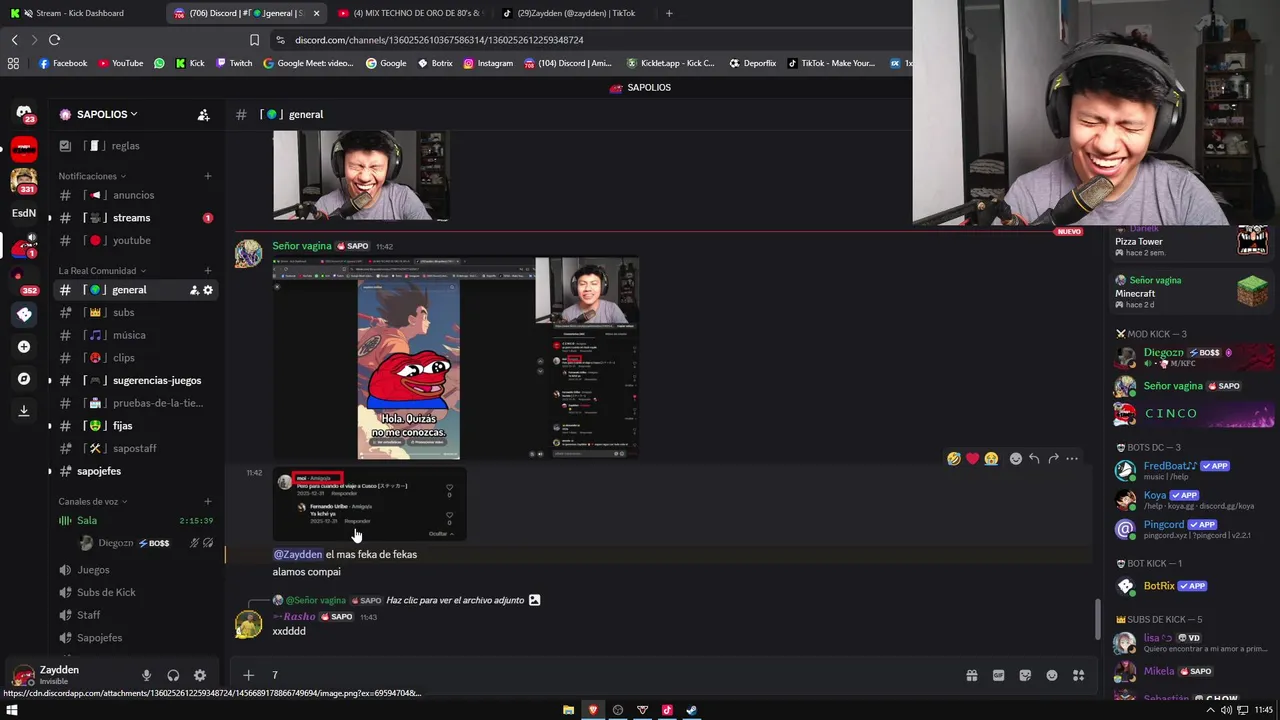Open Instagram bookmark
The image size is (1280, 720).
pos(488,63)
